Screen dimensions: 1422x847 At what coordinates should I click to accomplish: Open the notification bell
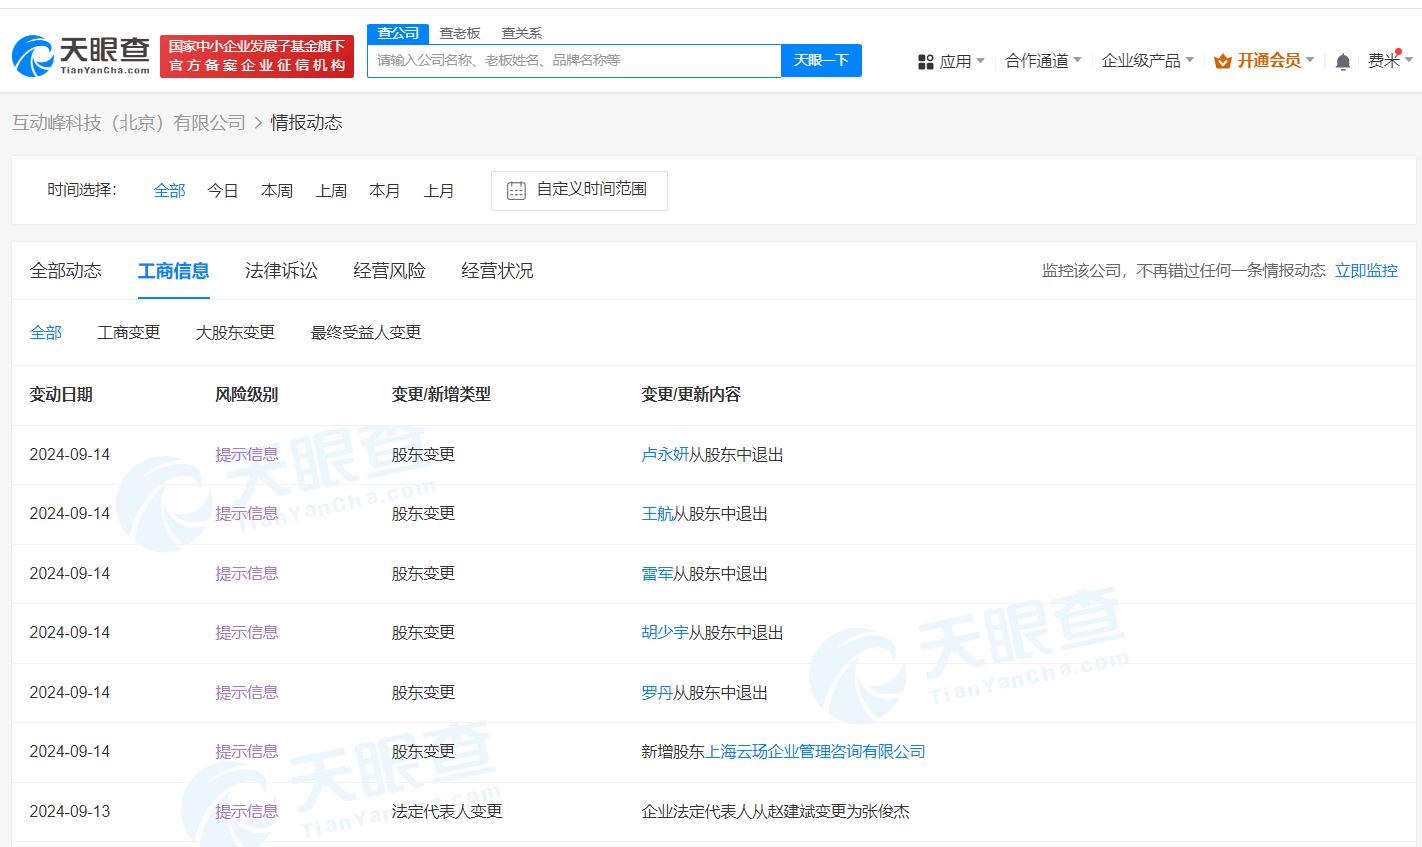pos(1342,60)
